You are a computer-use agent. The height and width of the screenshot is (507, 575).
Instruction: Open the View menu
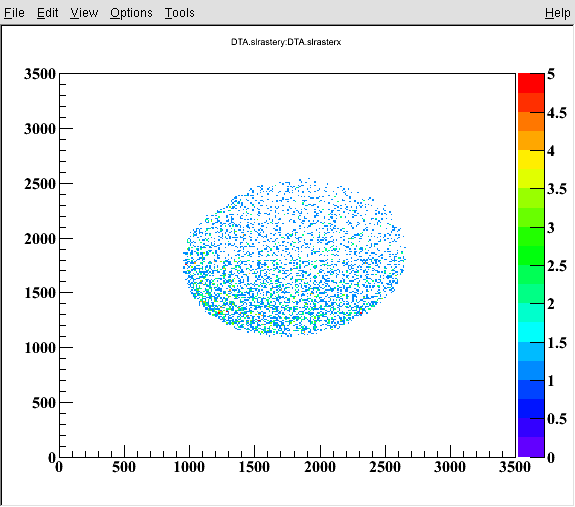84,13
